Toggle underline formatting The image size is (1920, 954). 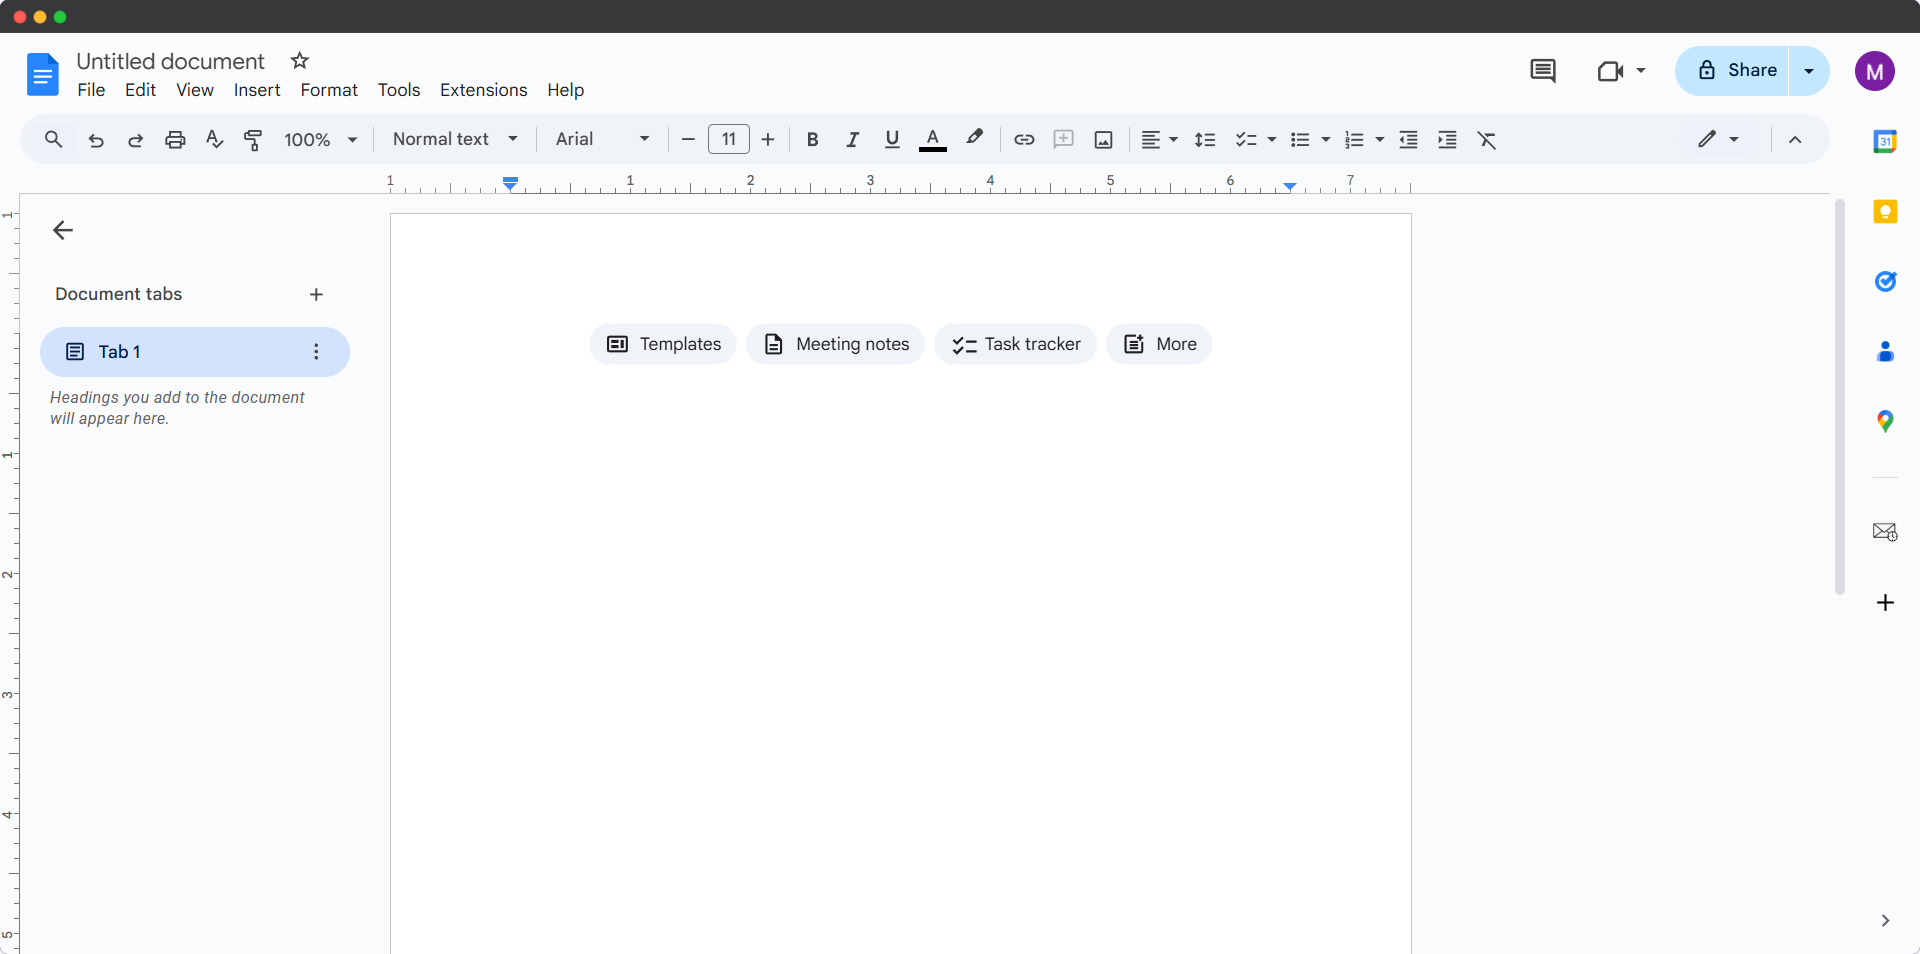click(x=892, y=139)
